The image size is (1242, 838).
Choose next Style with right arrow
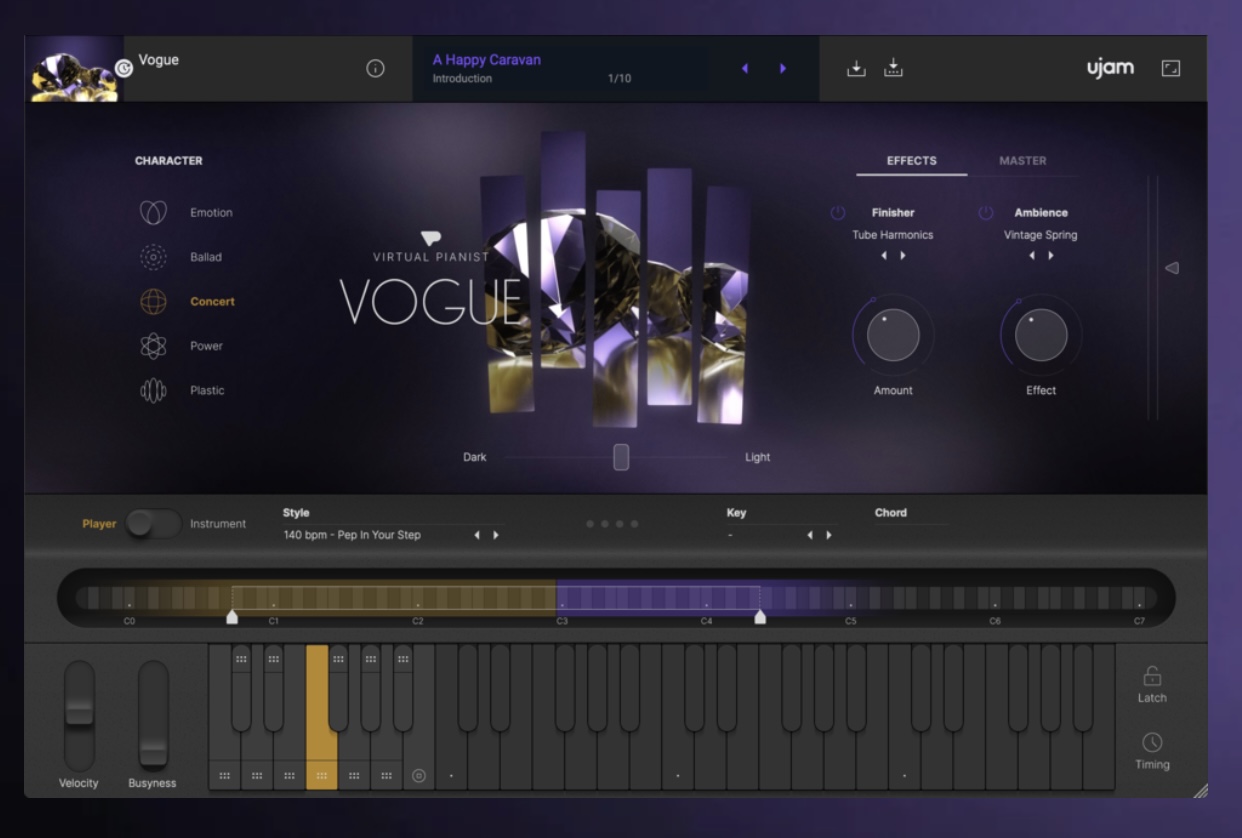click(496, 535)
